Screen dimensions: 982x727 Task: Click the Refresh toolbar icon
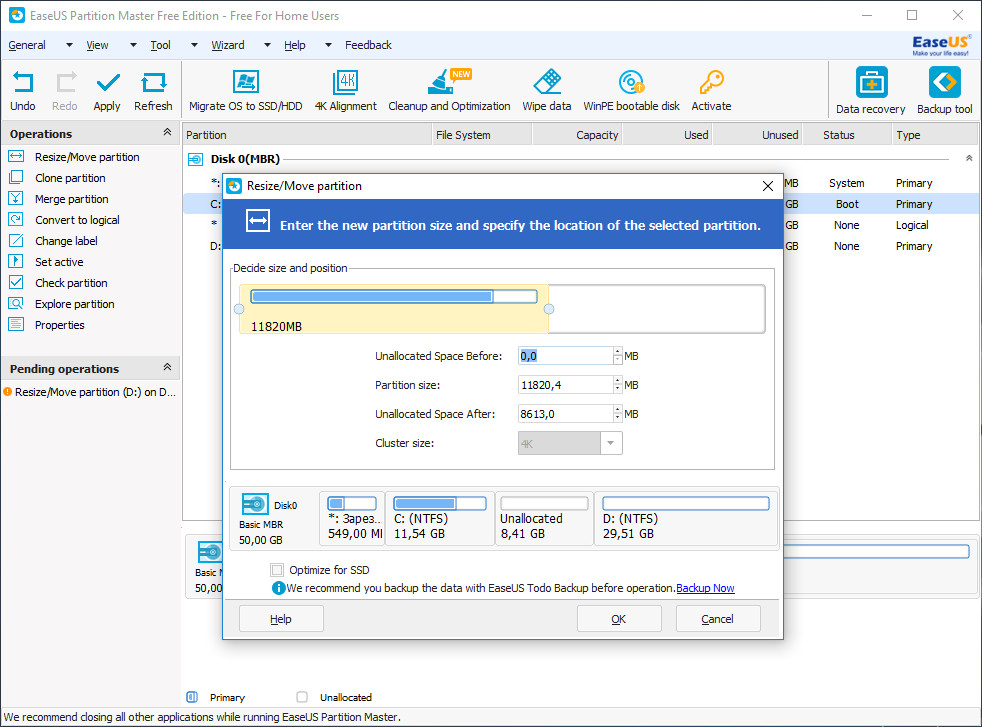click(153, 84)
